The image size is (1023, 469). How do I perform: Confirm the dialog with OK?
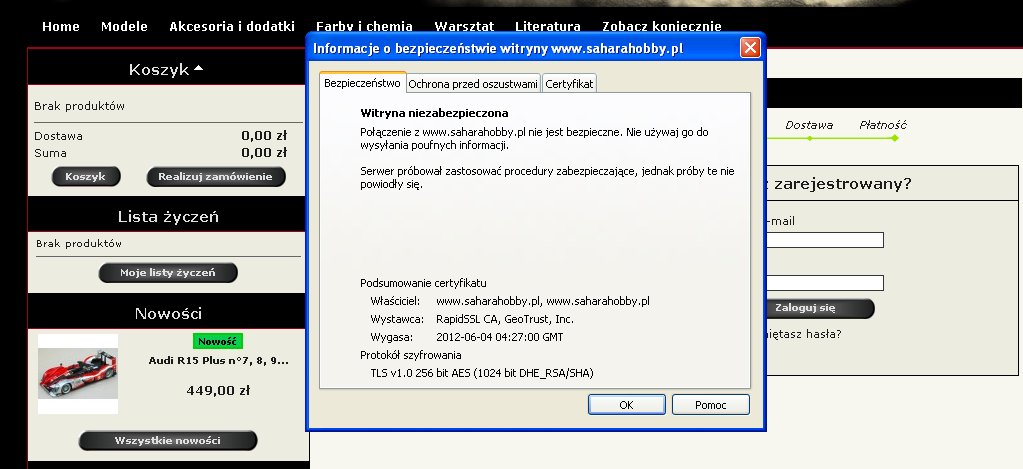pos(626,404)
